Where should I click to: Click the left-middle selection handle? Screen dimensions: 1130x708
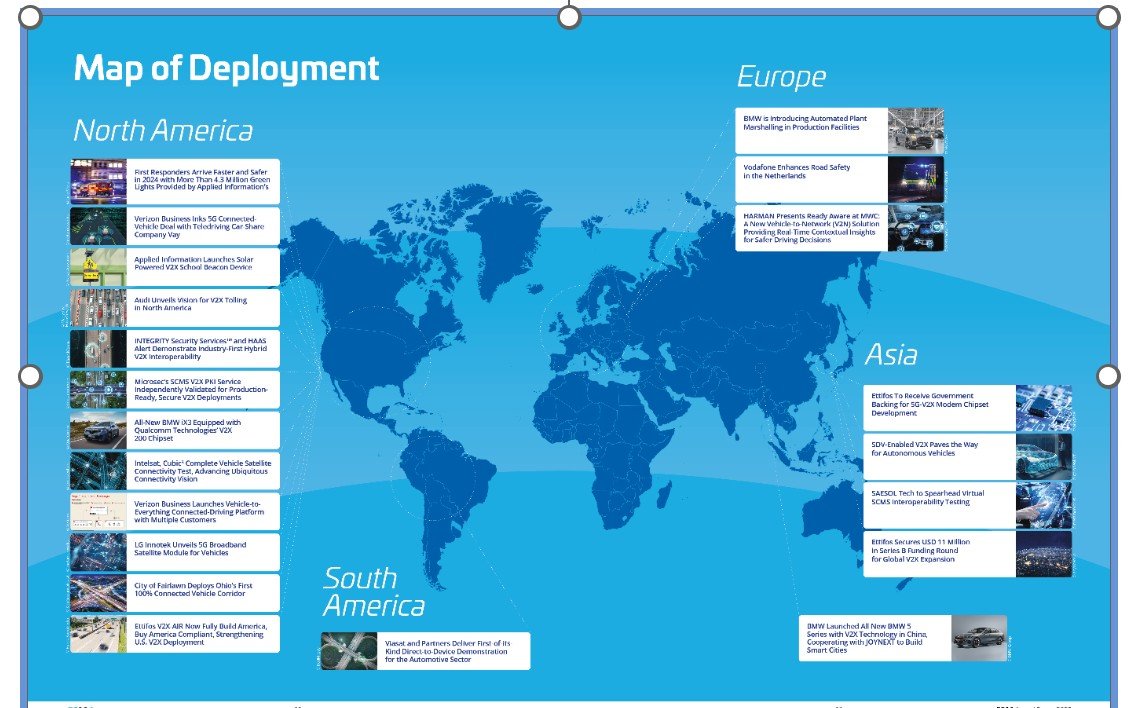click(x=30, y=376)
